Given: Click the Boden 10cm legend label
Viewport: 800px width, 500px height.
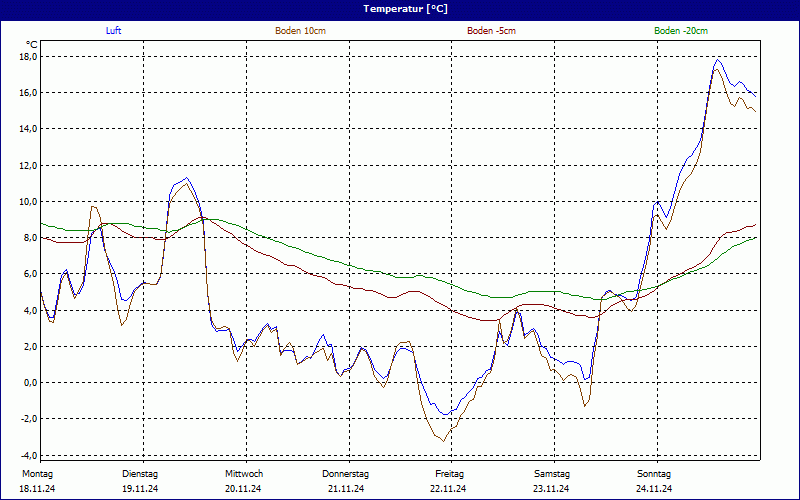Looking at the screenshot, I should 301,31.
